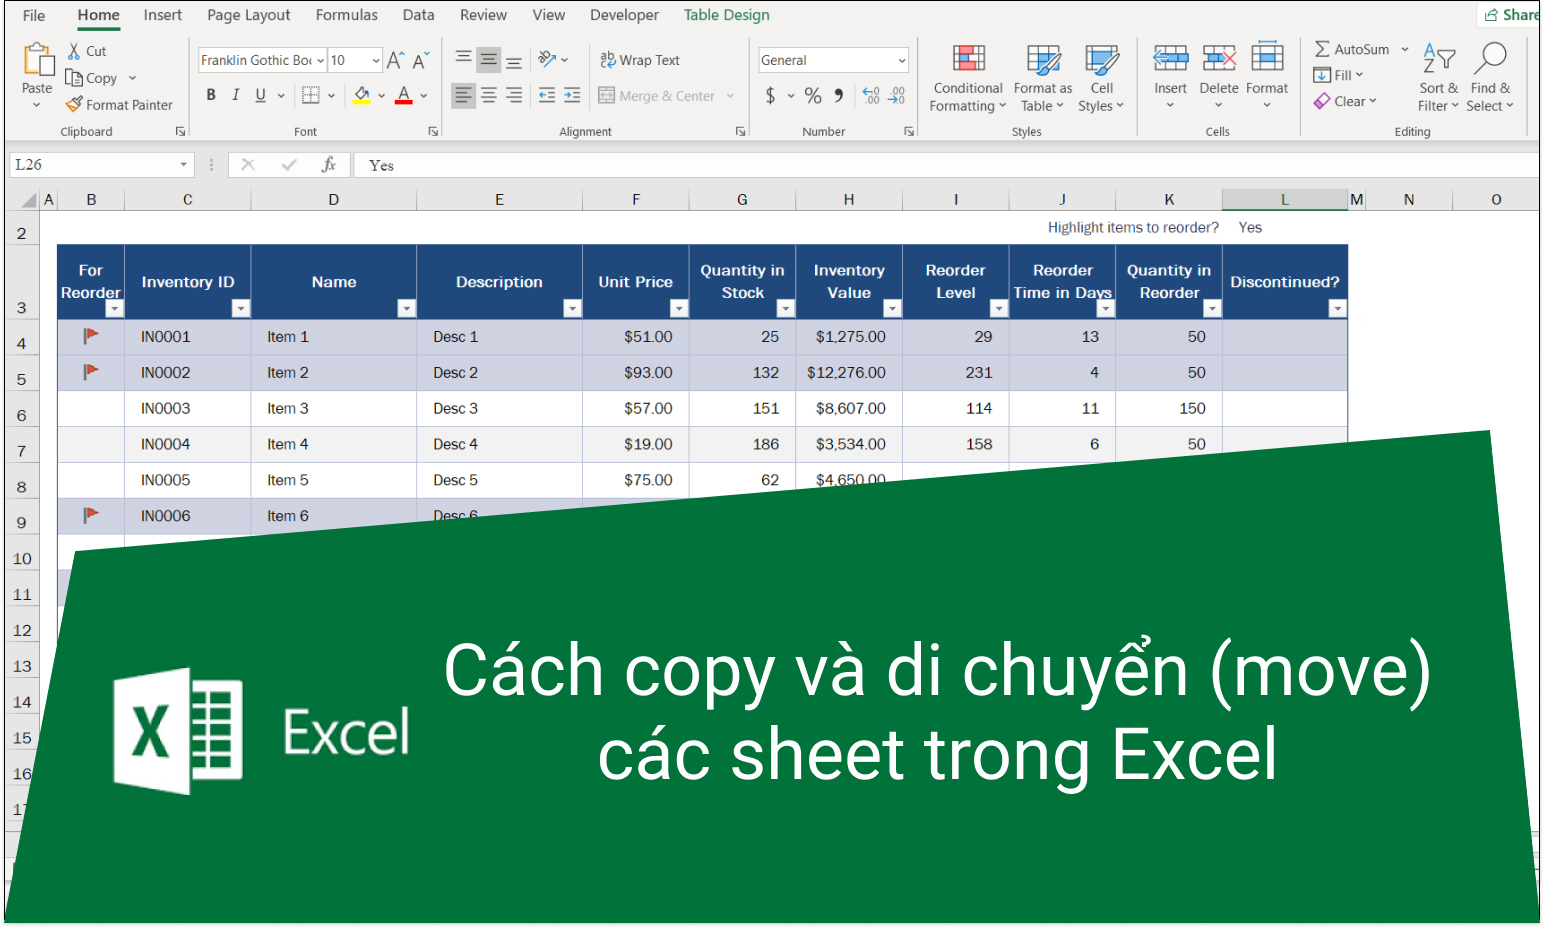
Task: Open Find & Select magnifier
Action: (1490, 78)
